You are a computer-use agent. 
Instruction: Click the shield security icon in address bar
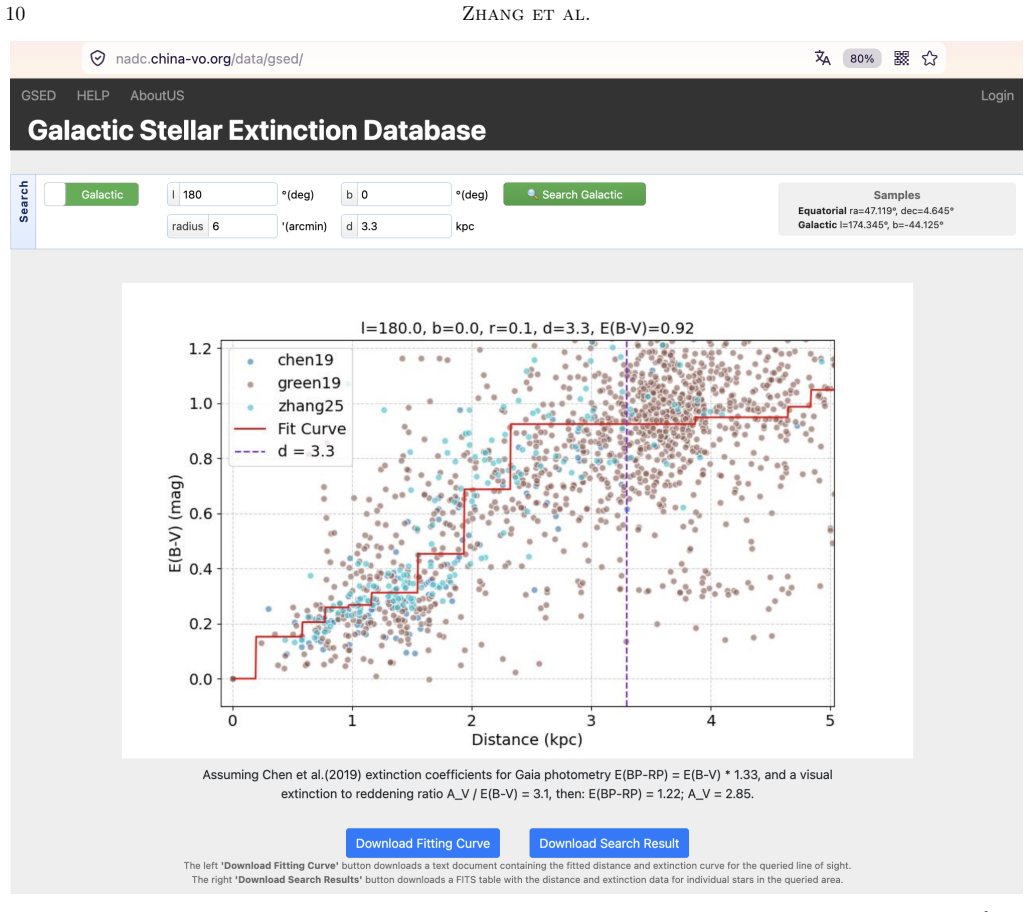(x=98, y=58)
